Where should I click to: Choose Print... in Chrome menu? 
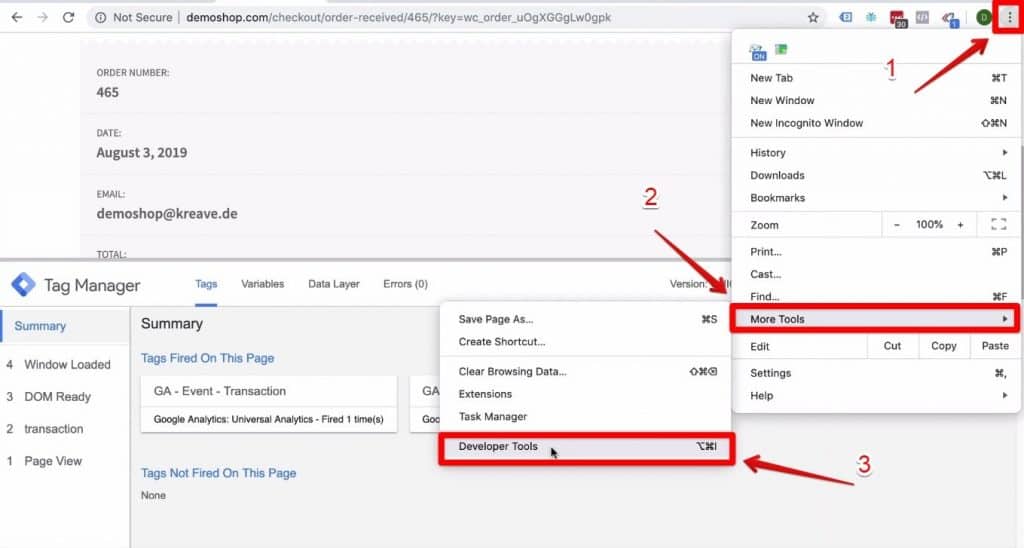pyautogui.click(x=875, y=252)
